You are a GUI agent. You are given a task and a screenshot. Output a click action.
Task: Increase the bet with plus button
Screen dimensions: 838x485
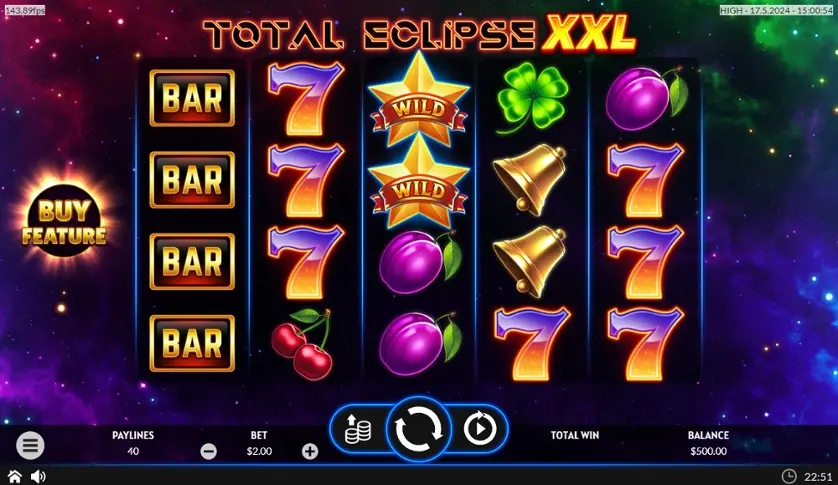(310, 451)
